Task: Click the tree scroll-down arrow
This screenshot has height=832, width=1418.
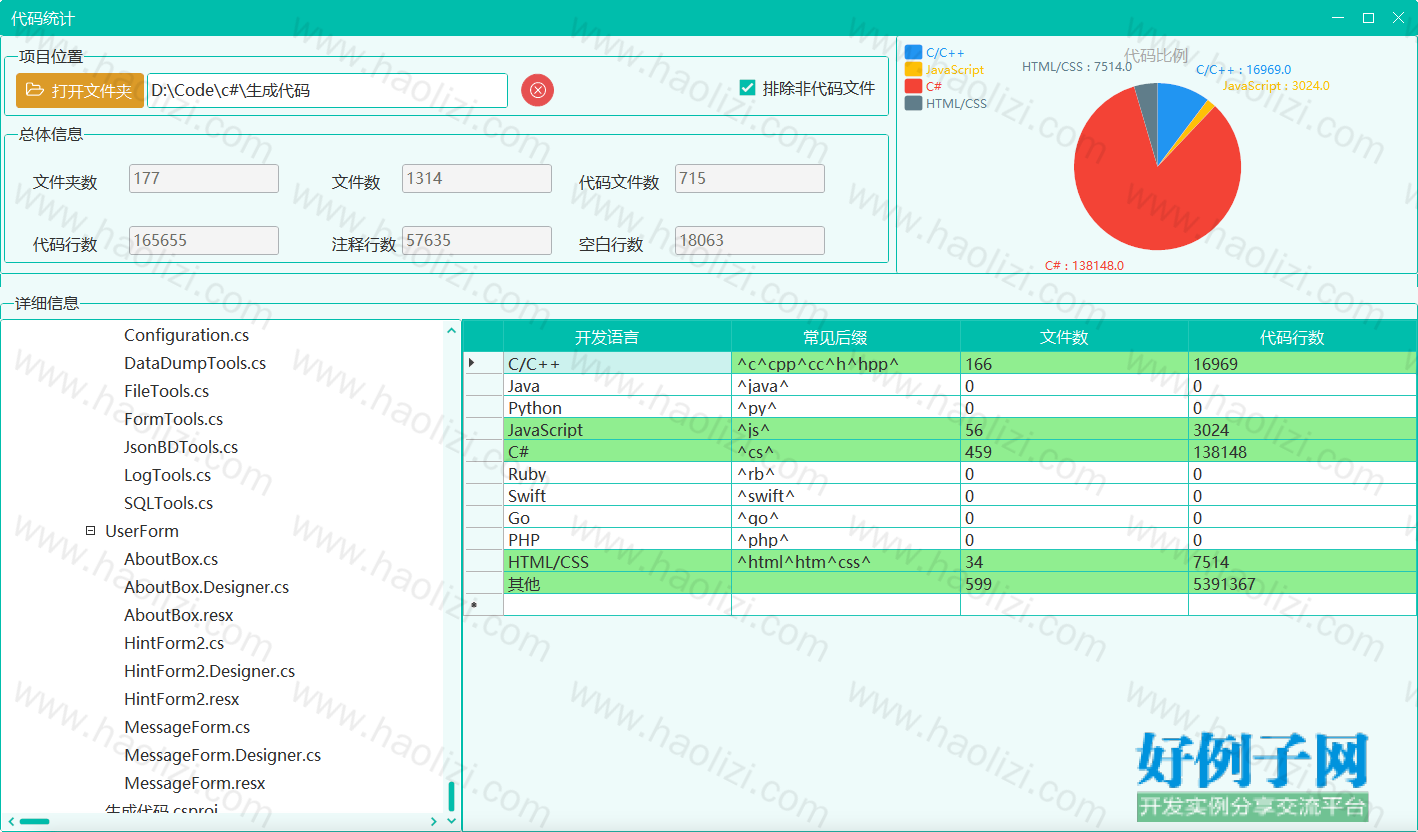Action: 451,821
